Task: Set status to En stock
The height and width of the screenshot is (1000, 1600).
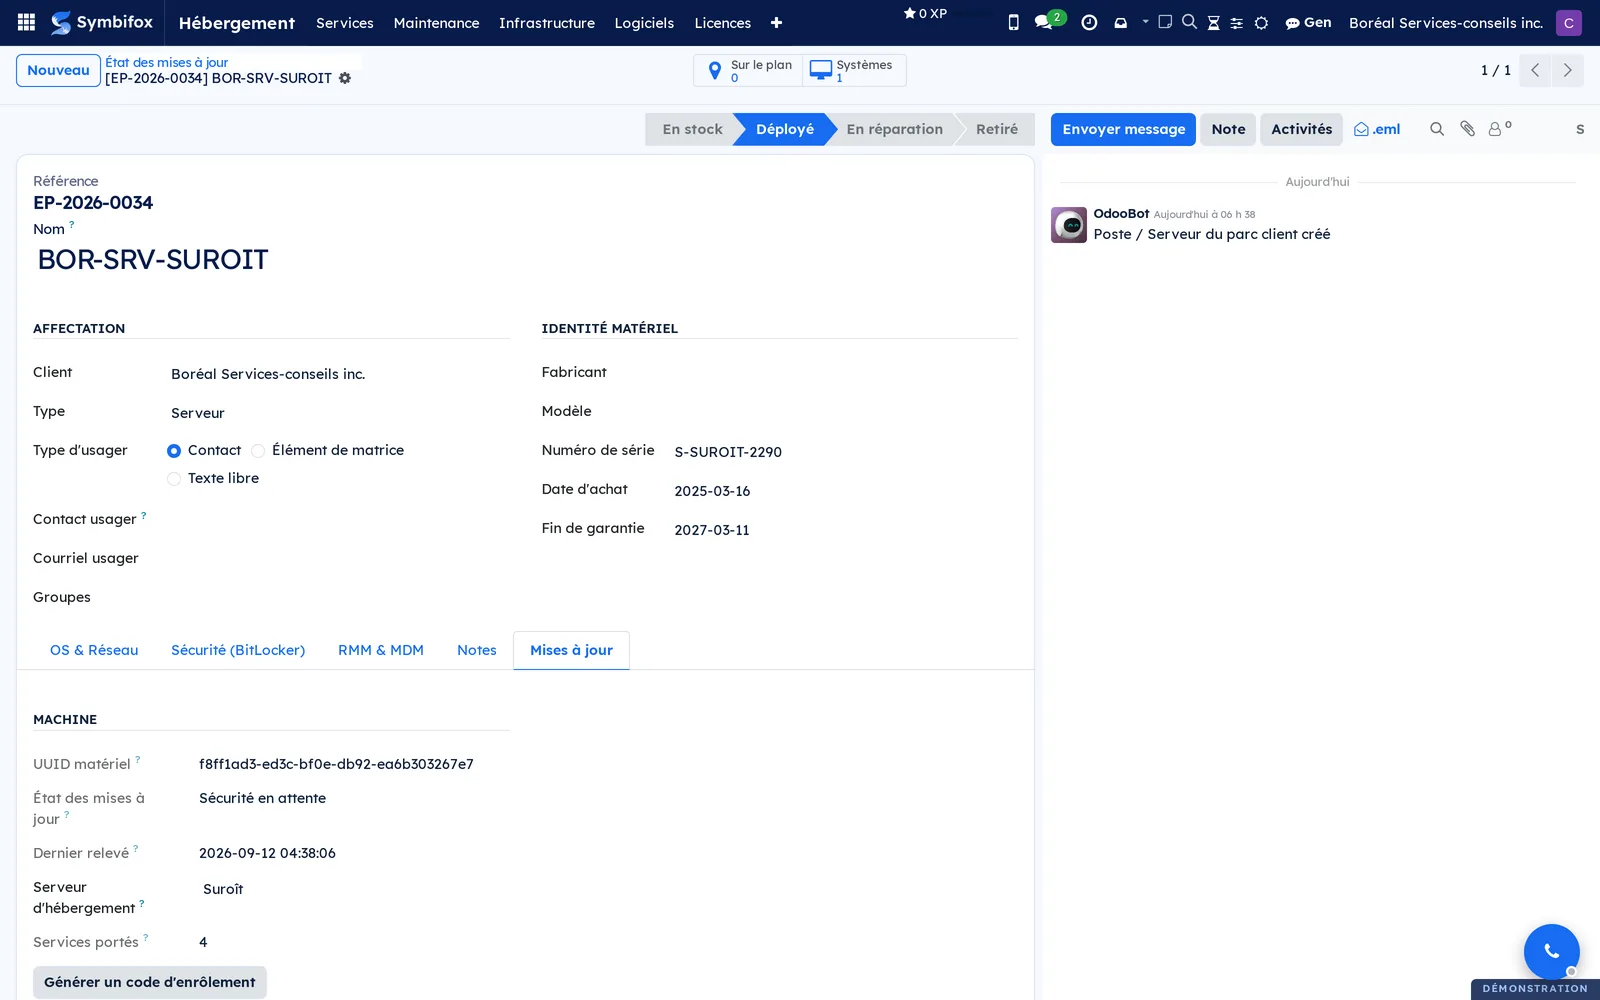Action: (692, 129)
